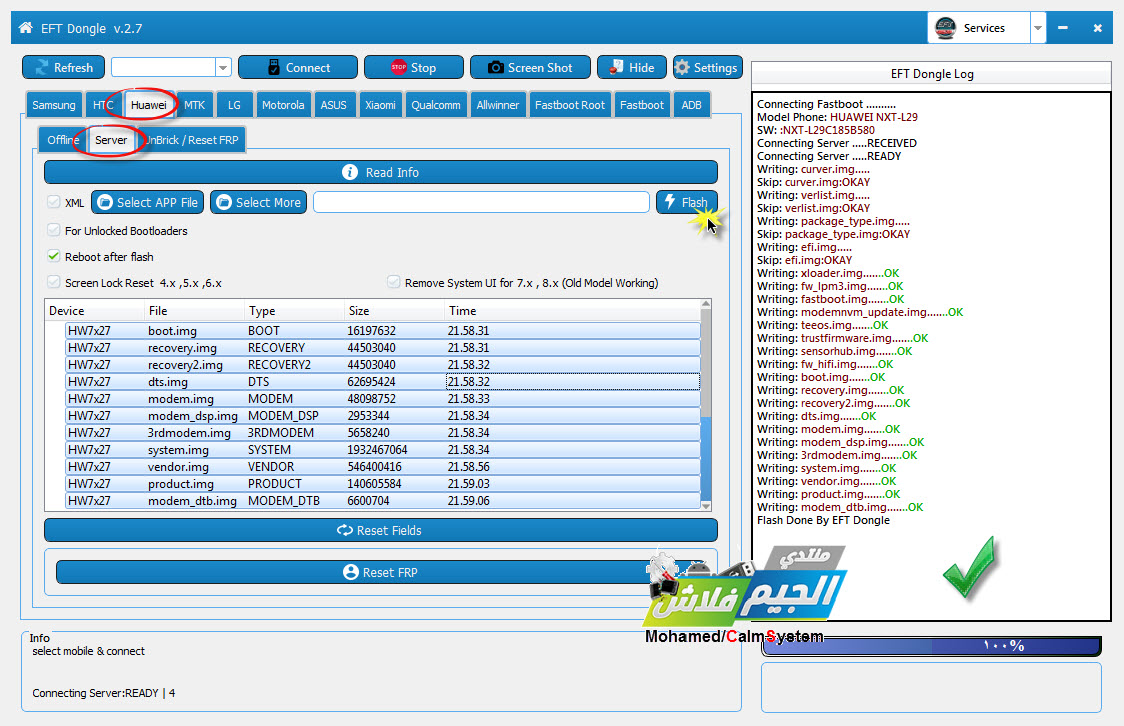The image size is (1124, 726).
Task: Click the file path input field
Action: coord(481,202)
